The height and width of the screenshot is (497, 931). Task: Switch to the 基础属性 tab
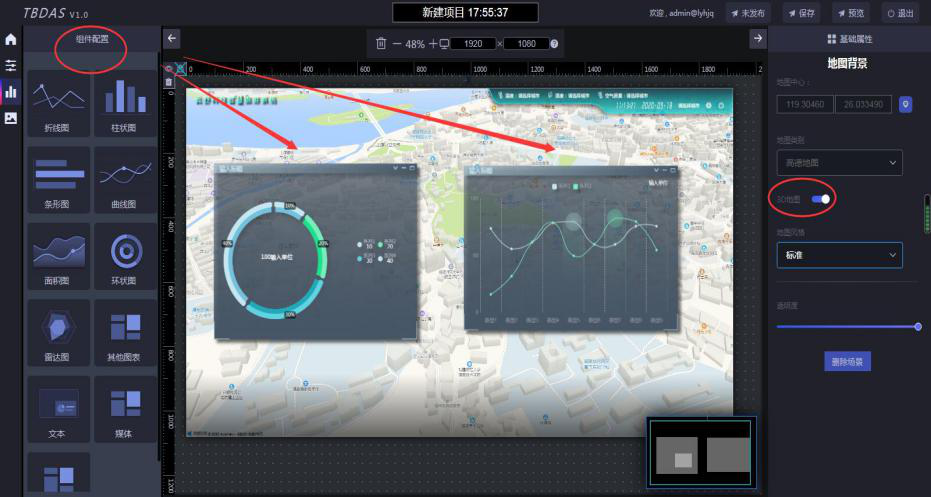pyautogui.click(x=850, y=39)
